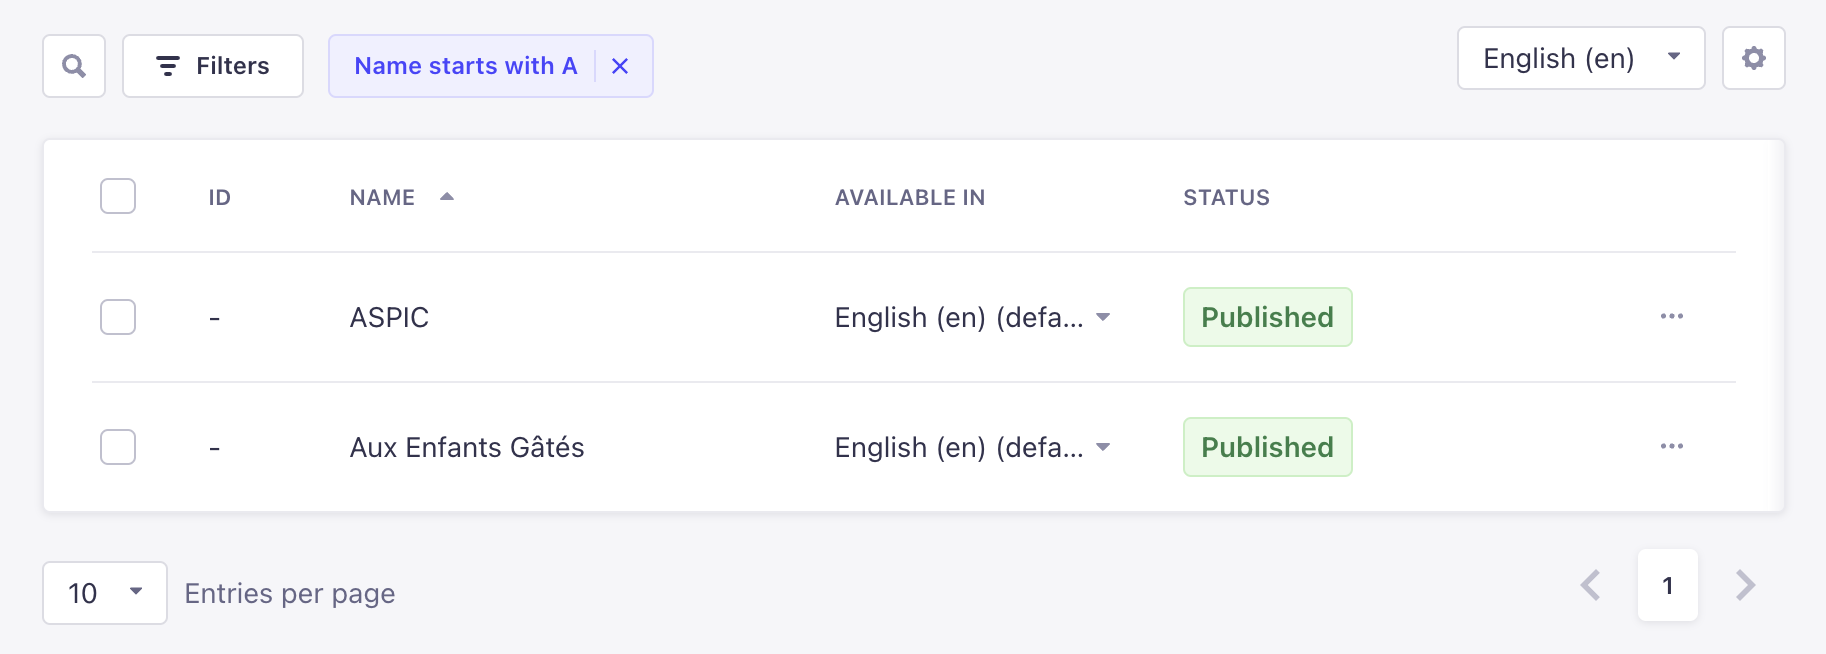Click the next page chevron
Screen dimensions: 1826x654
point(1744,586)
